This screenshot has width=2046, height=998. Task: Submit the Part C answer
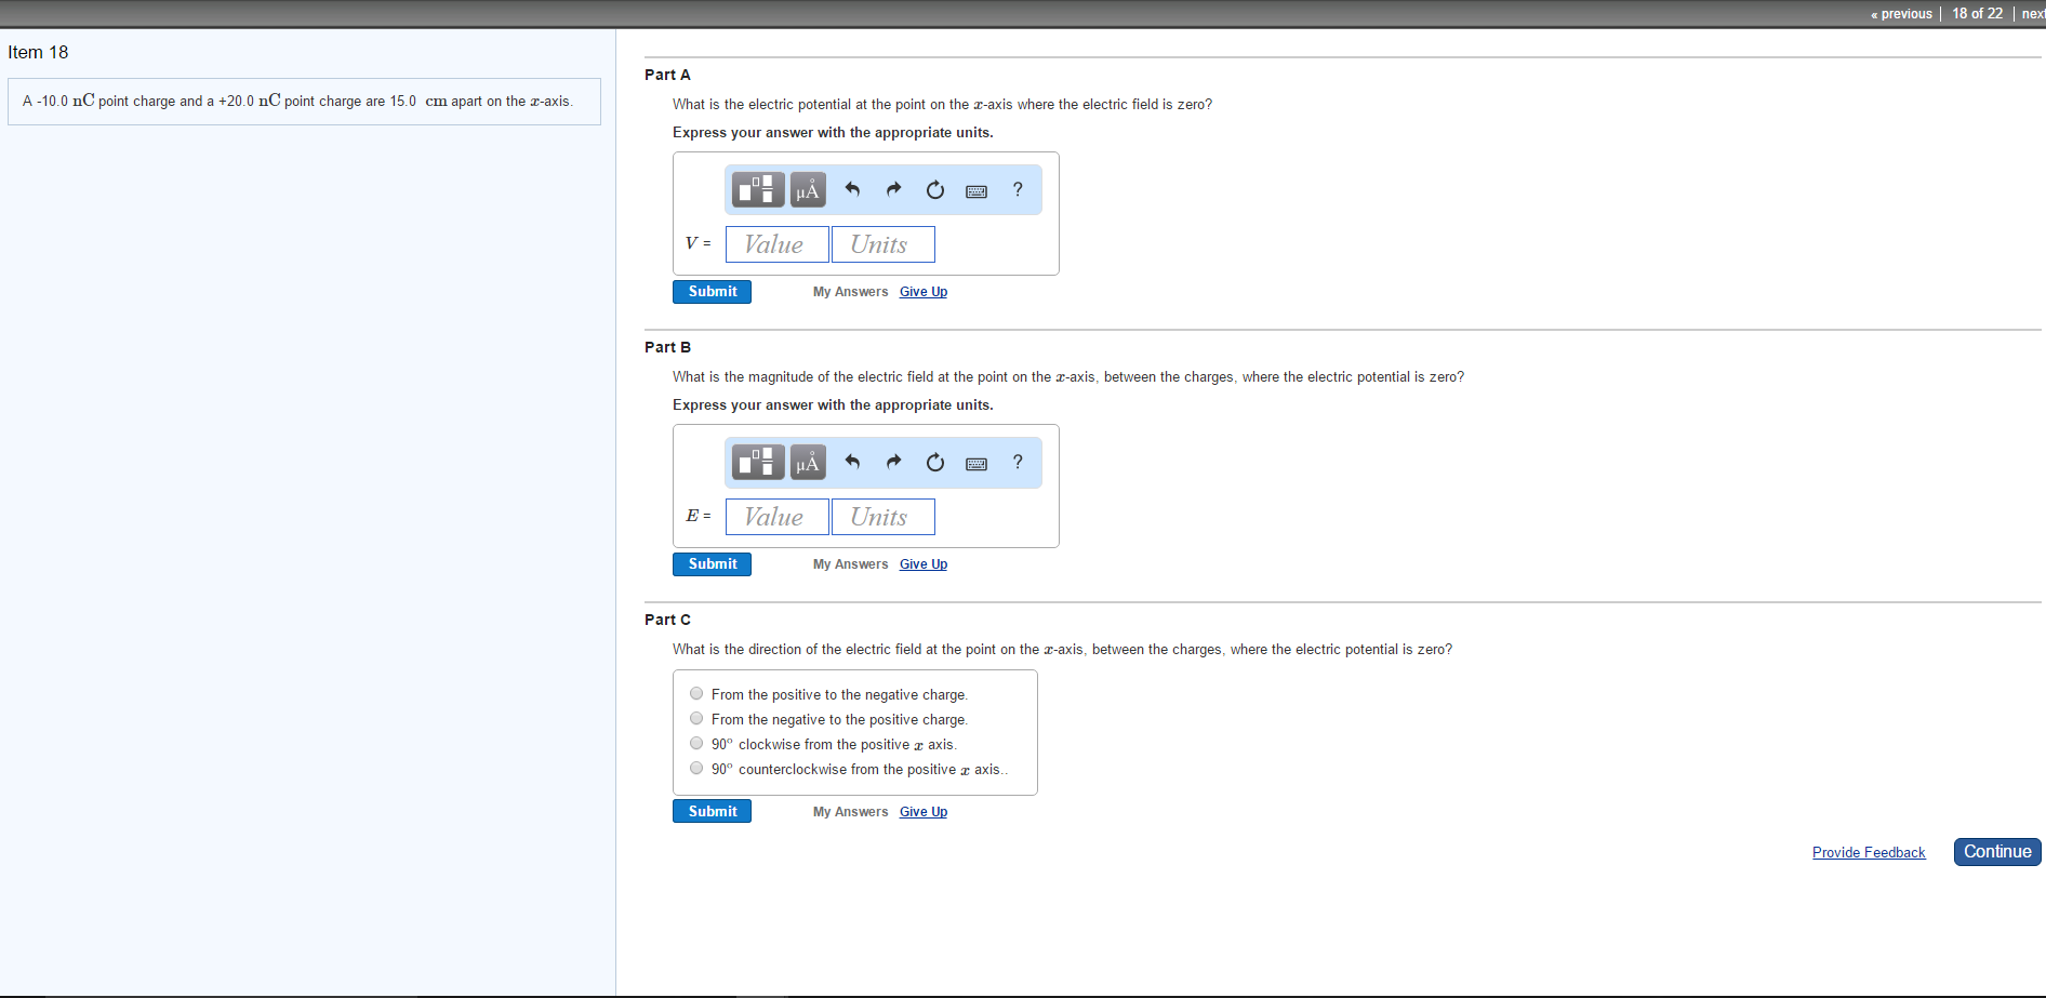click(x=712, y=811)
